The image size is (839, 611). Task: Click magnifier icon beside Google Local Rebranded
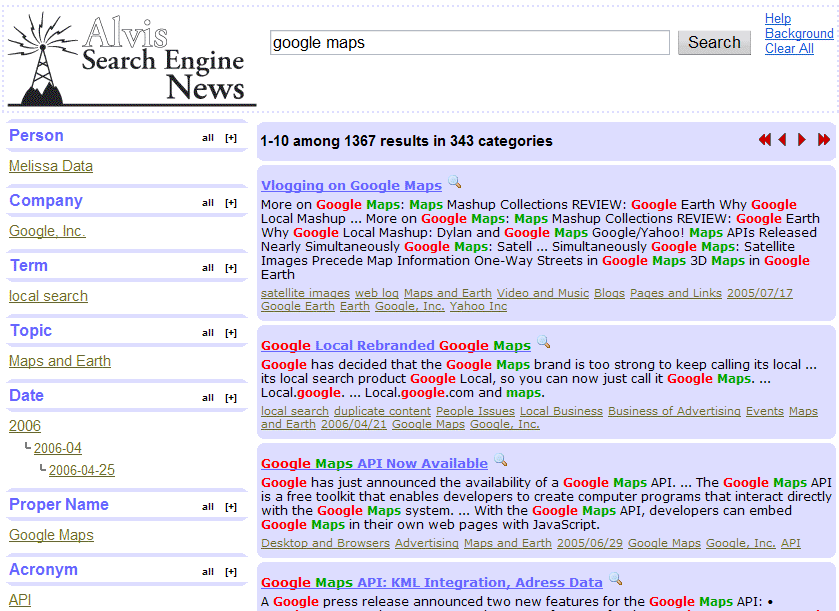coord(543,343)
